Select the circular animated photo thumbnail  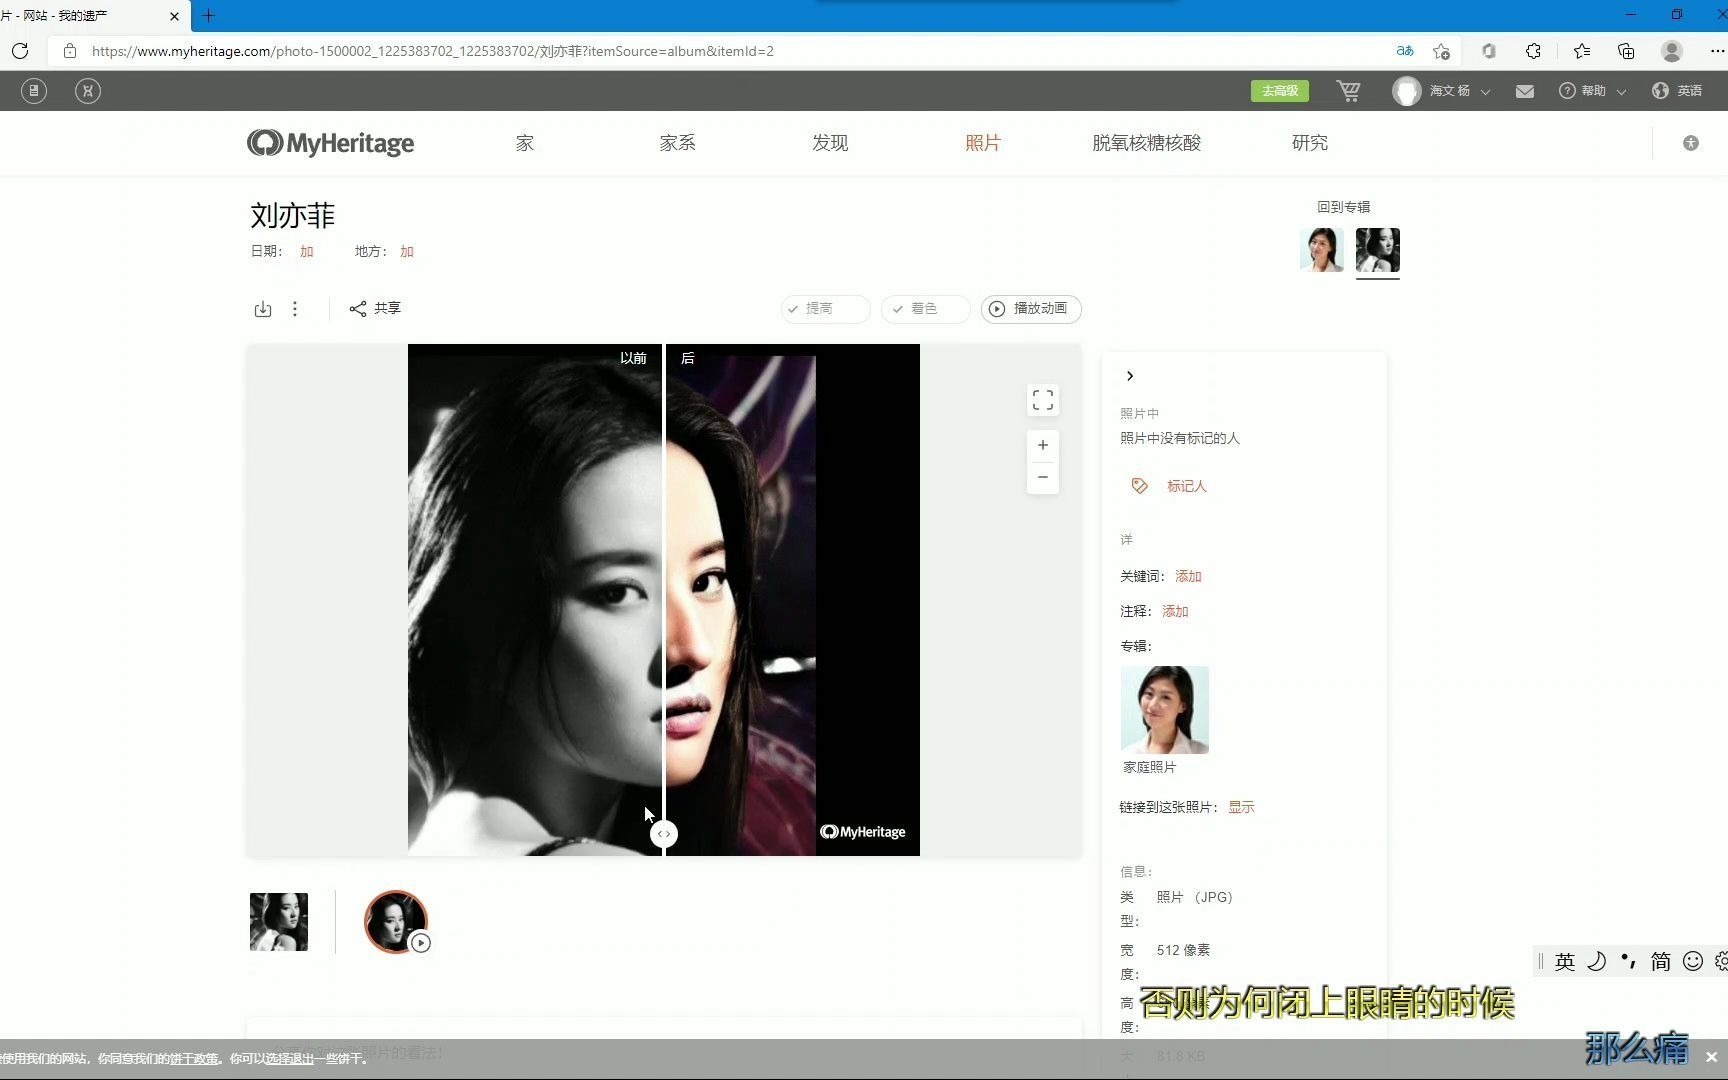[x=396, y=922]
